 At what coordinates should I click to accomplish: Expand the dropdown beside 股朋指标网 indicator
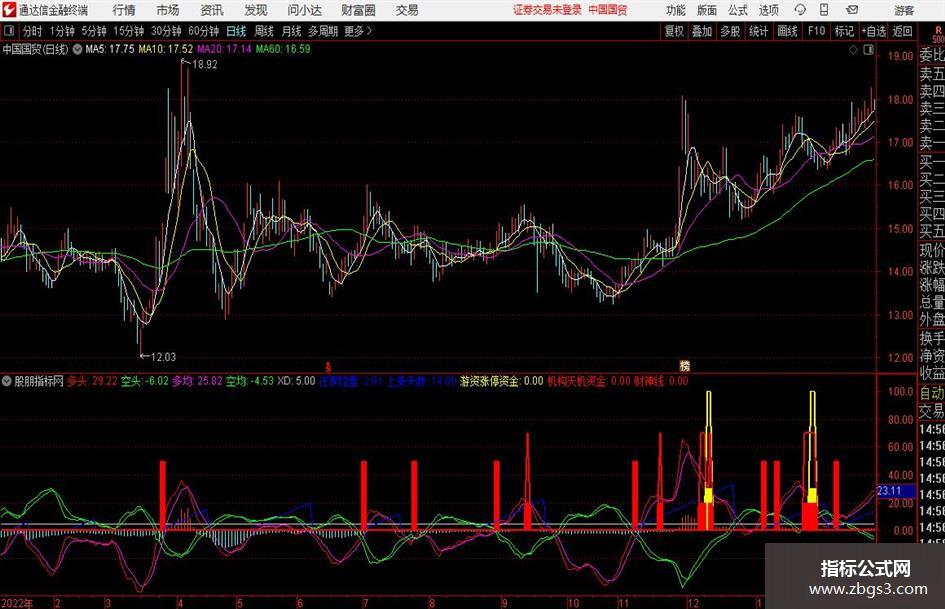[7, 381]
